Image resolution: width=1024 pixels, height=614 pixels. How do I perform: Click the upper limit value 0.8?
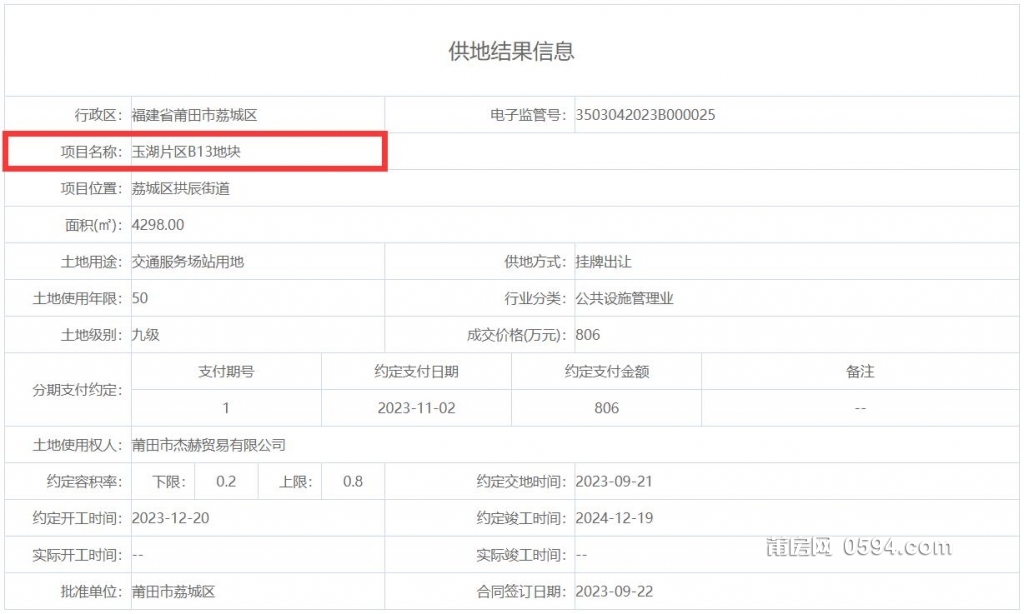click(353, 482)
